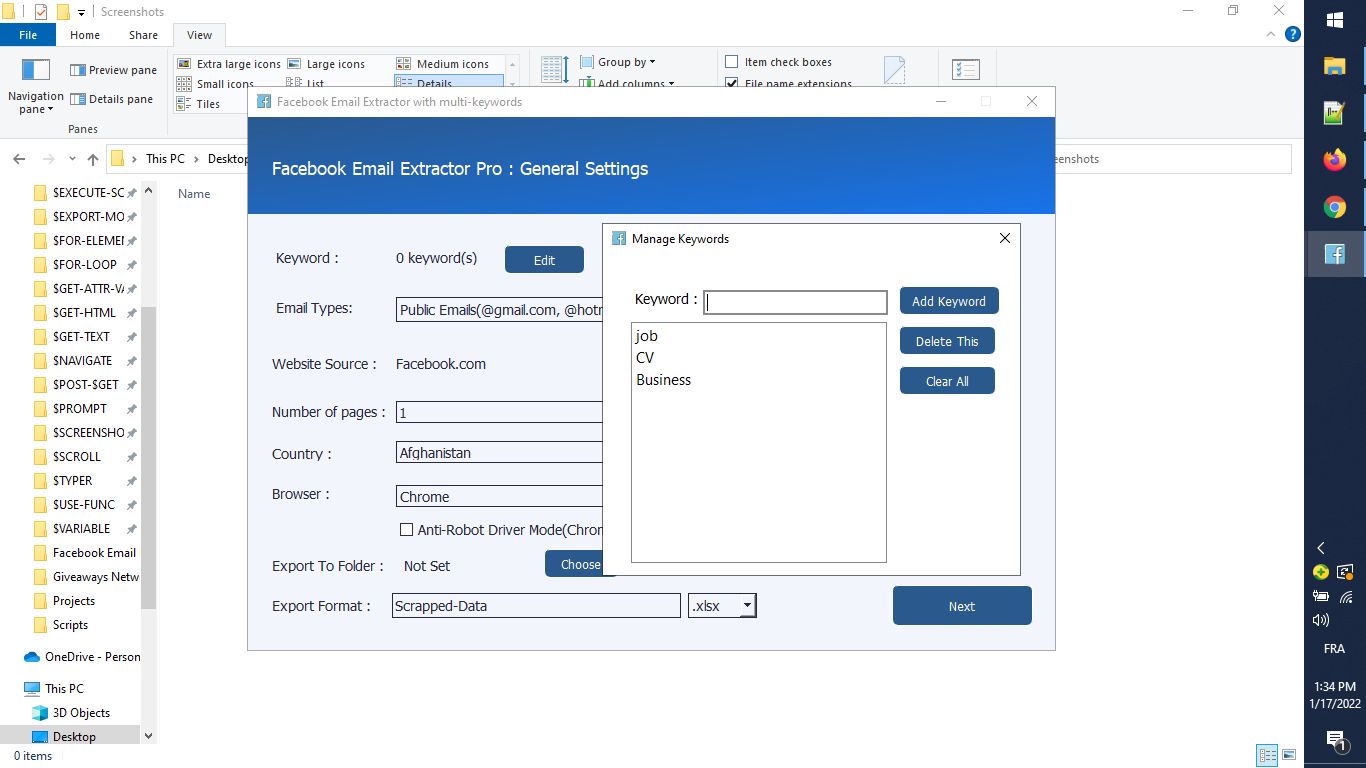
Task: Toggle the Details pane
Action: (x=111, y=99)
